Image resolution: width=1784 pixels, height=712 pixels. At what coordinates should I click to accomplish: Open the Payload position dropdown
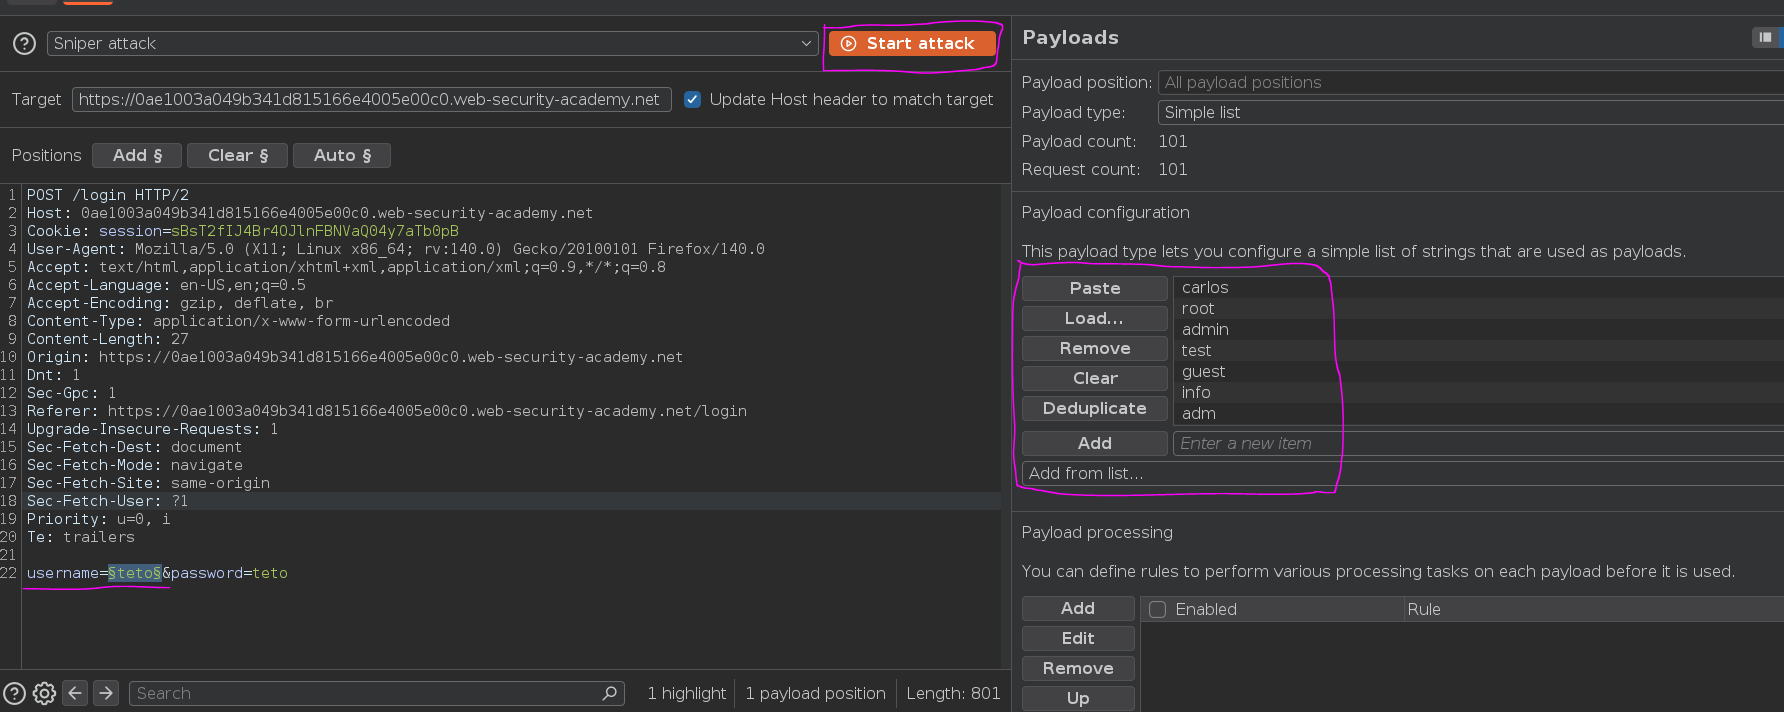[1470, 82]
